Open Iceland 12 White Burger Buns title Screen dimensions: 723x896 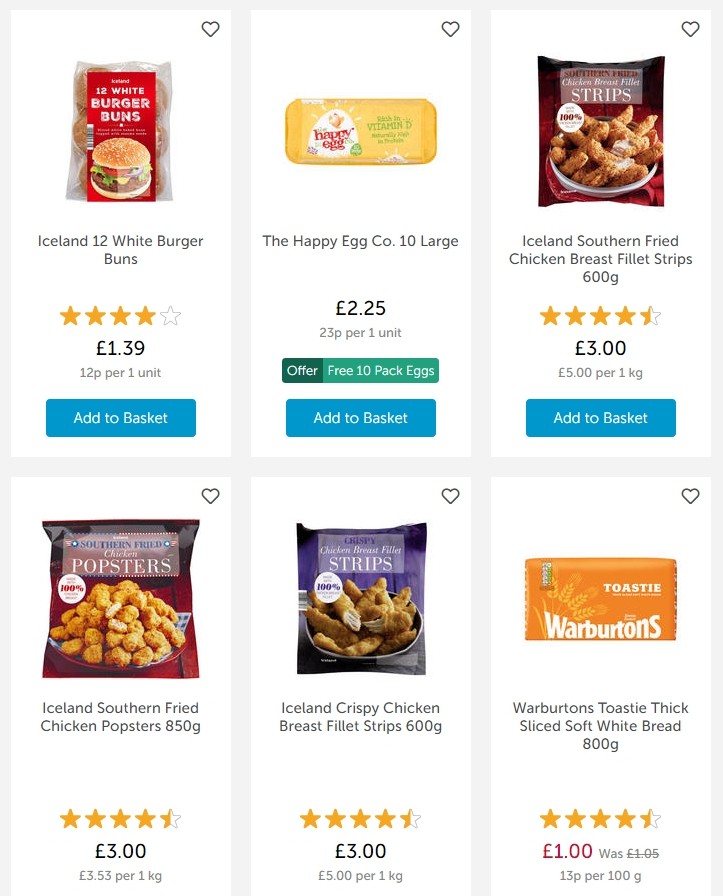click(121, 250)
